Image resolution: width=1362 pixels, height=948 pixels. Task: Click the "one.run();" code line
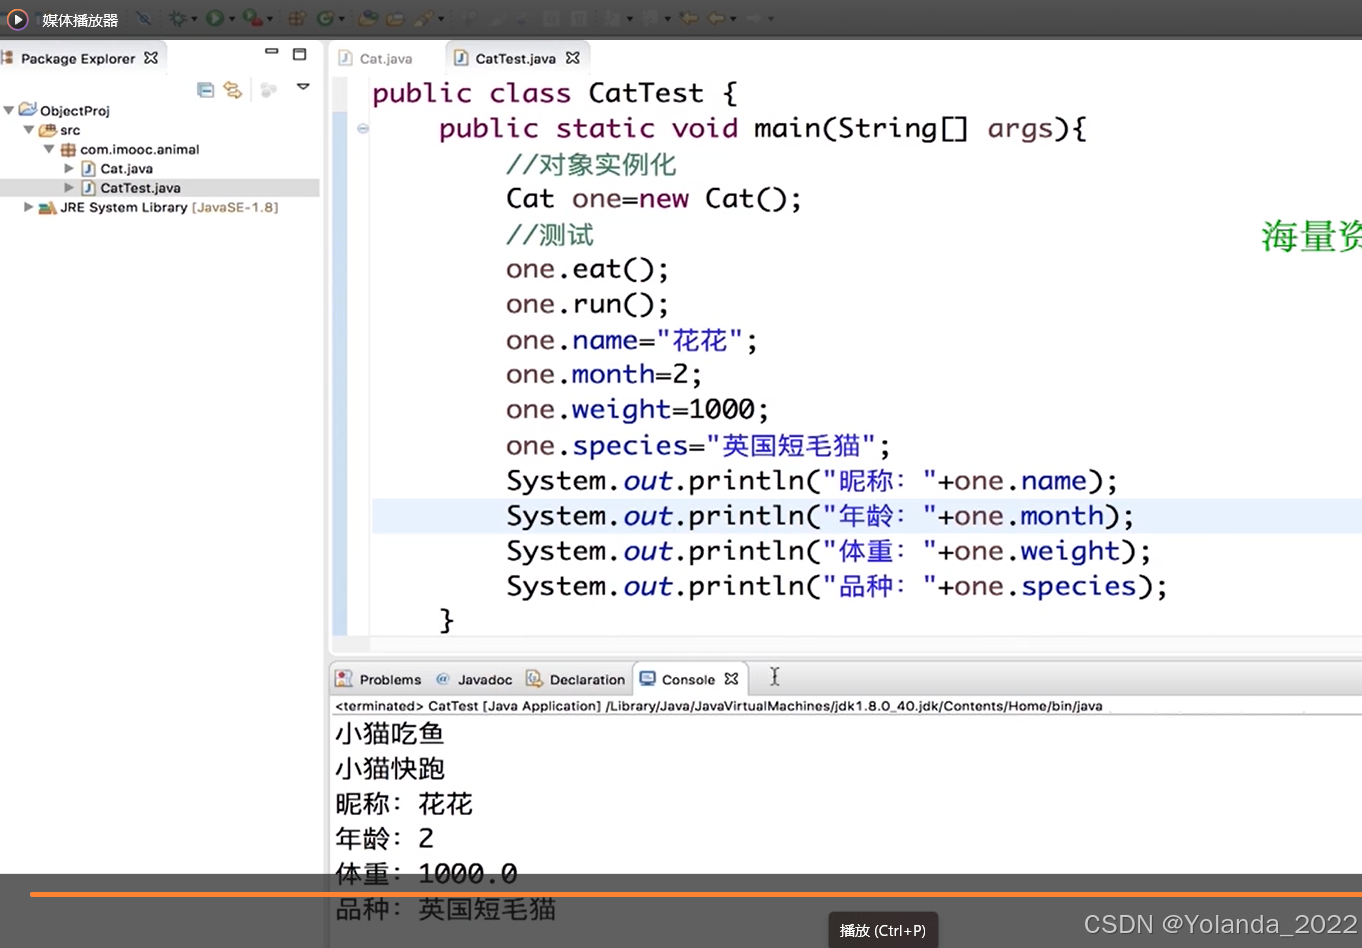[587, 304]
